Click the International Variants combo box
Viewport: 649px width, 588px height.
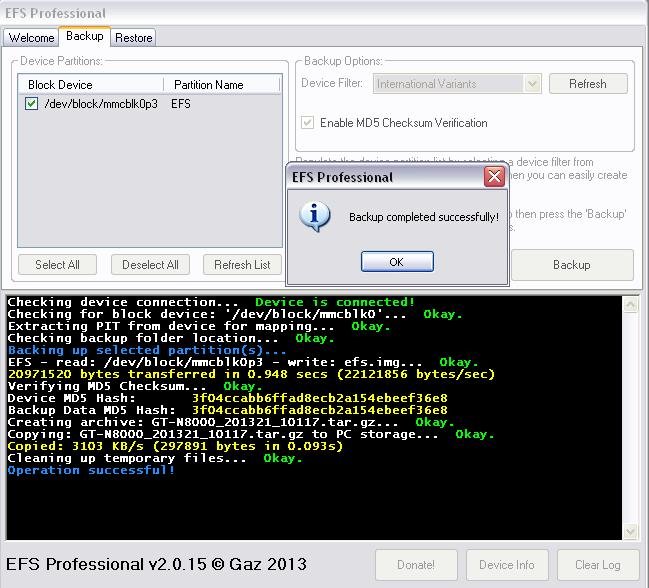pos(457,84)
